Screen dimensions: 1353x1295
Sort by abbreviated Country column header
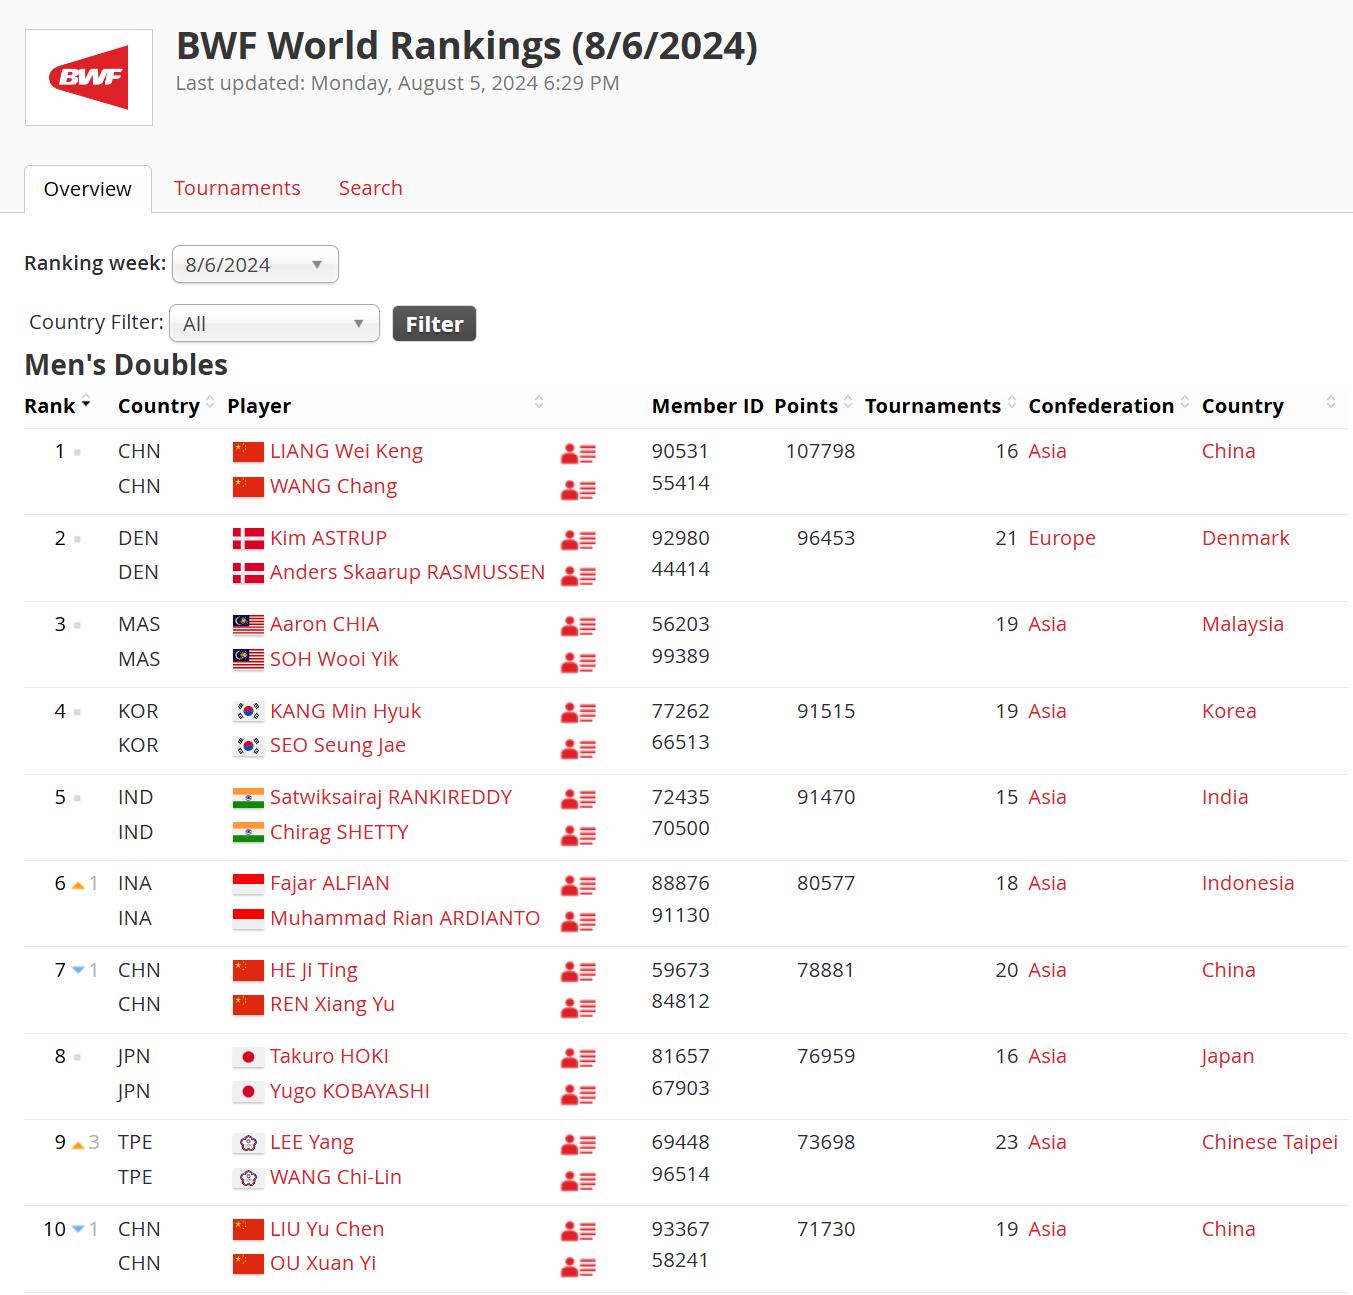(x=166, y=406)
